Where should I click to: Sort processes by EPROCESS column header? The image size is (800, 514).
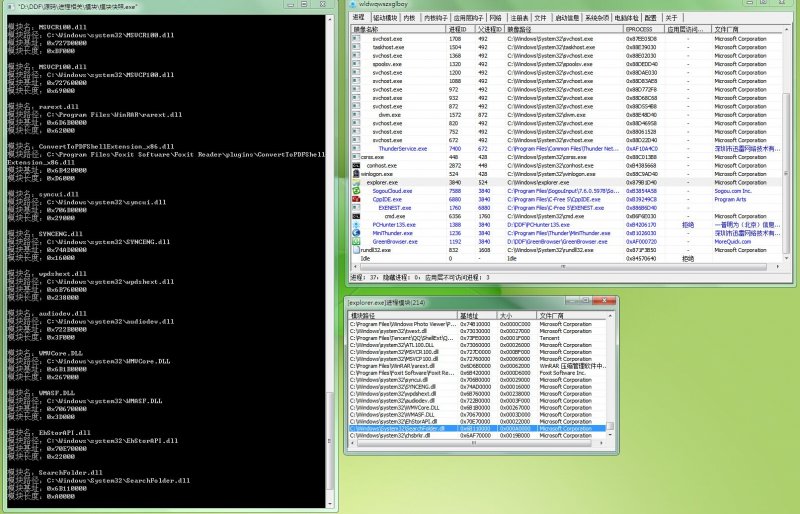[x=644, y=30]
